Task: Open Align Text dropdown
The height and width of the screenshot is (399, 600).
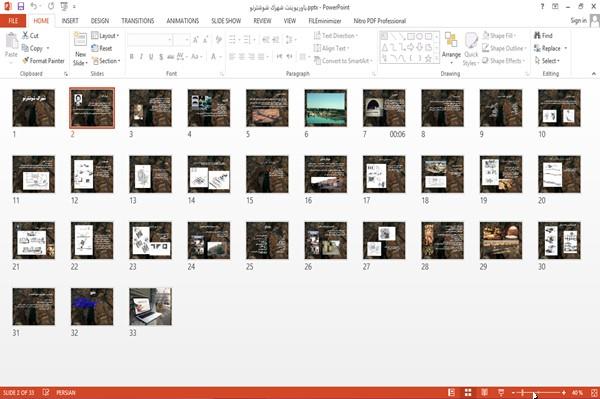Action: coord(331,48)
